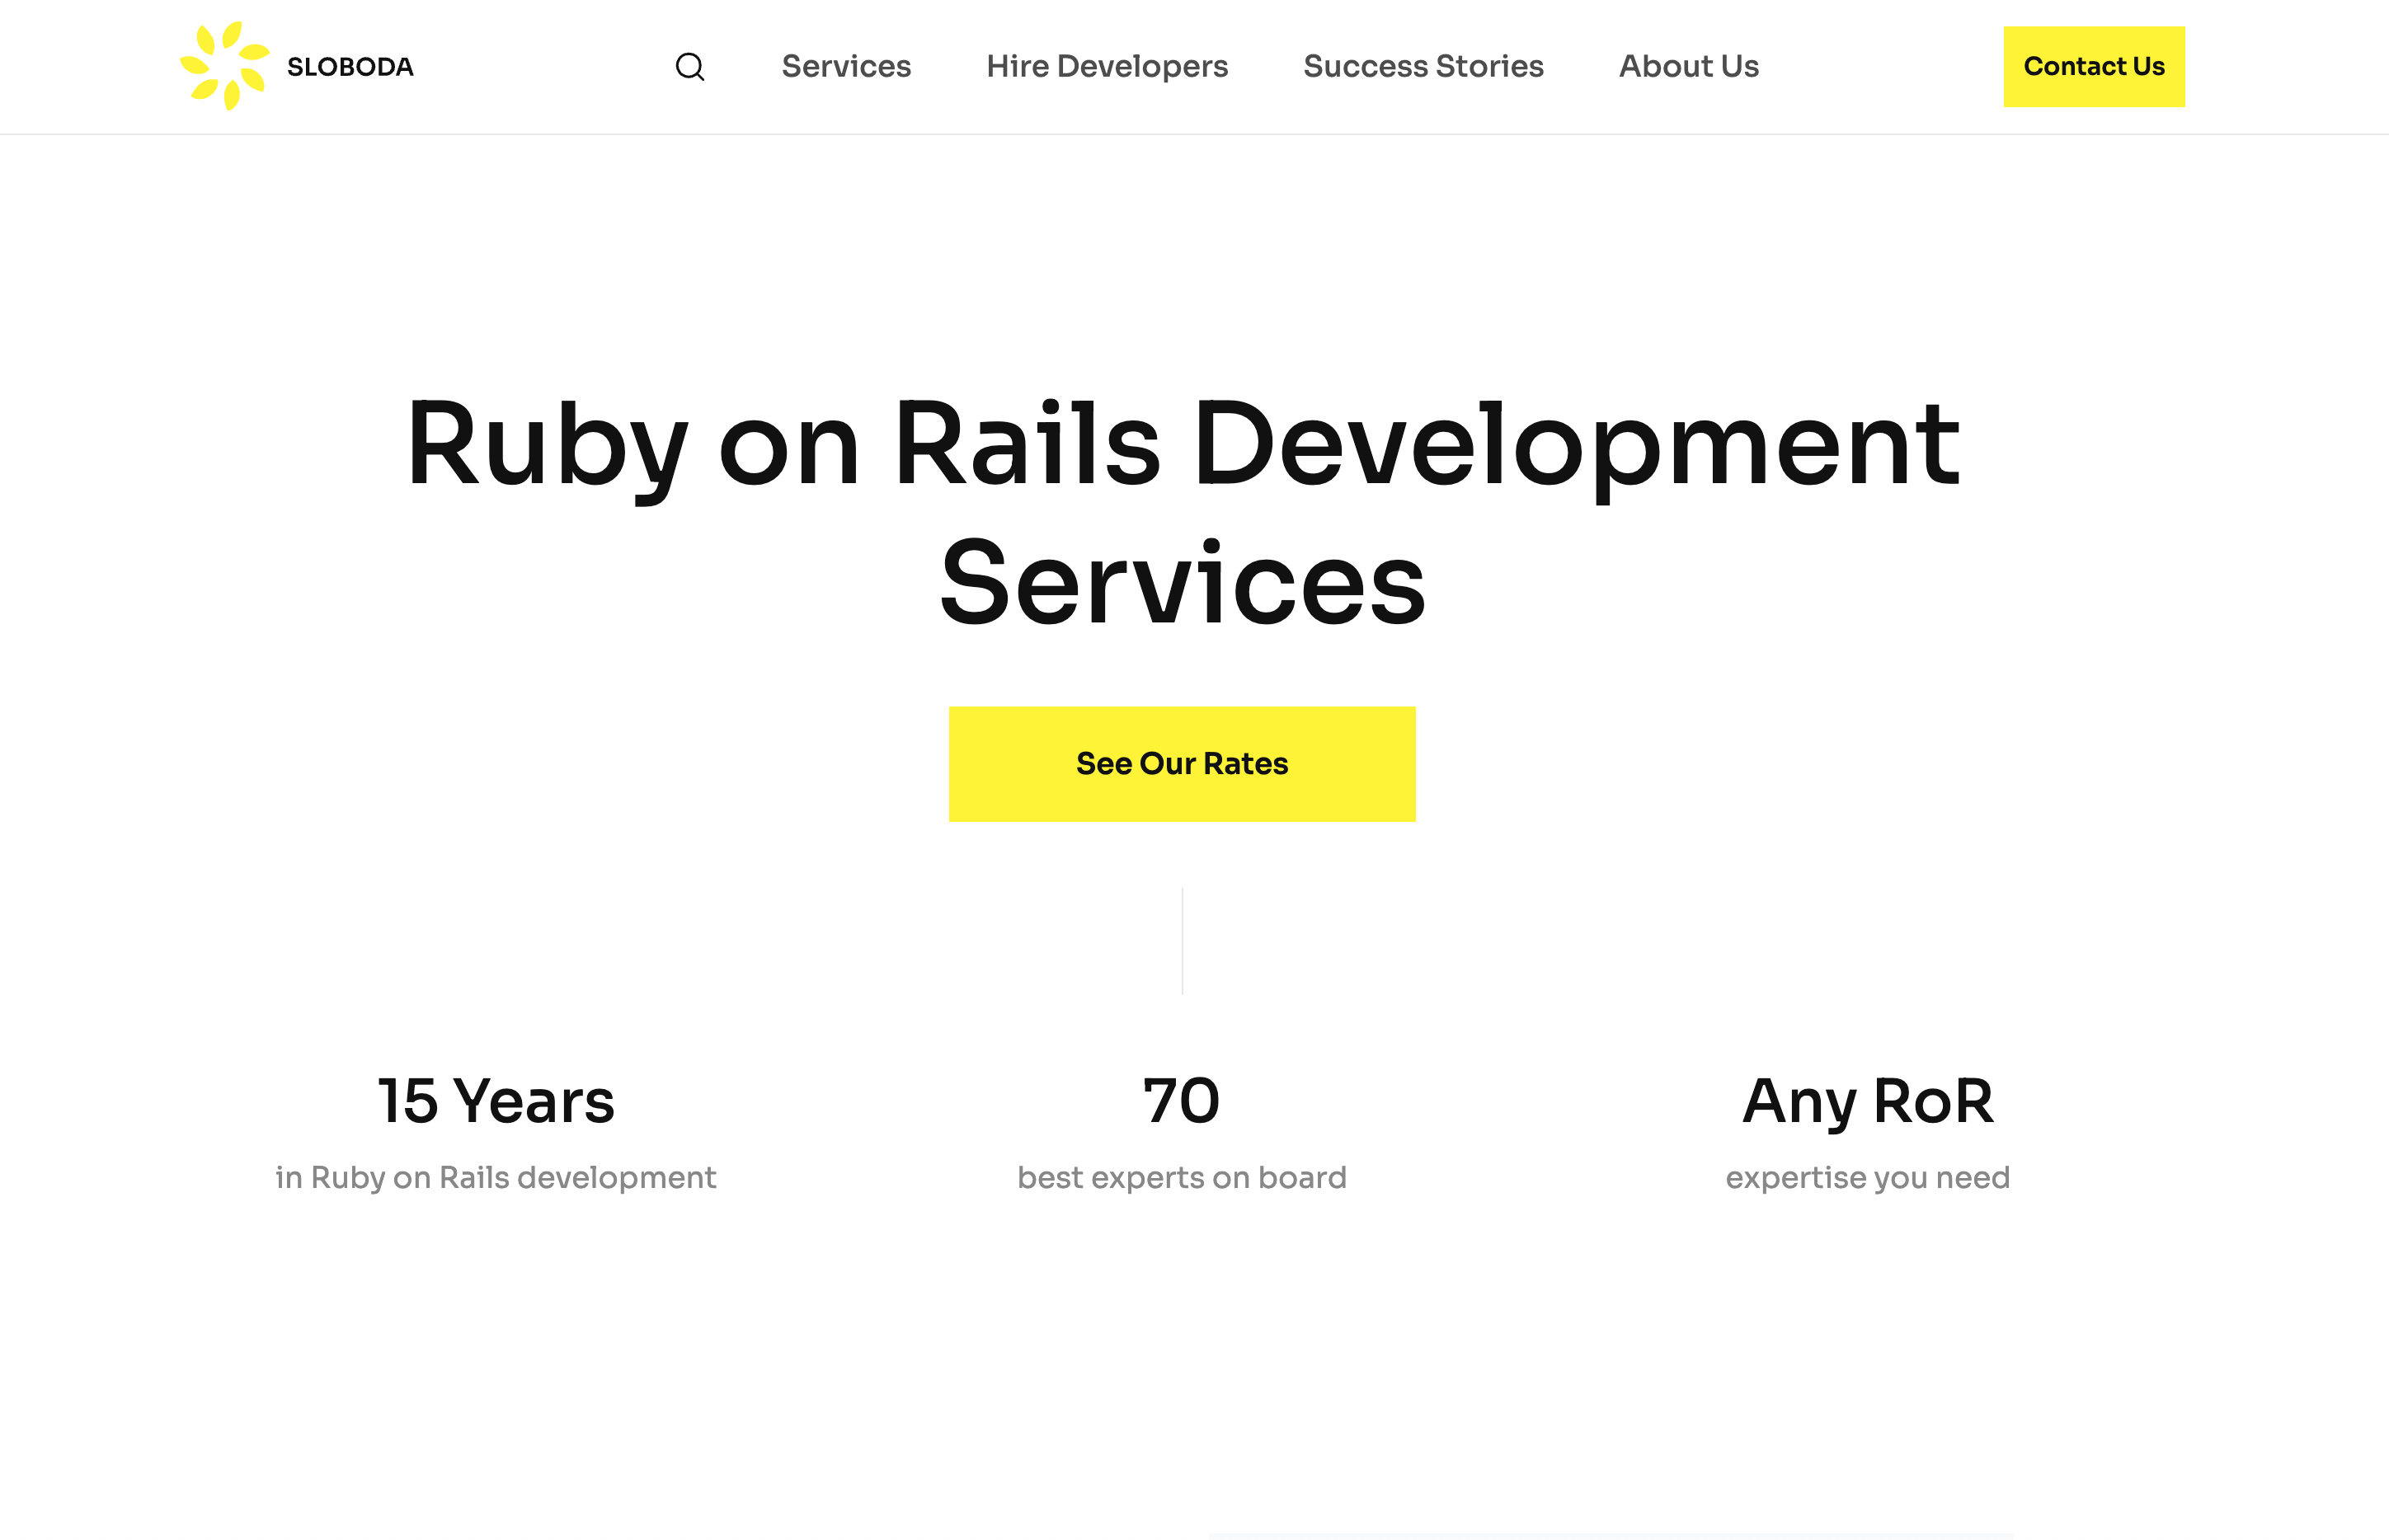Screen dimensions: 2389x1540
Task: Click the See Our Rates button
Action: coord(1182,764)
